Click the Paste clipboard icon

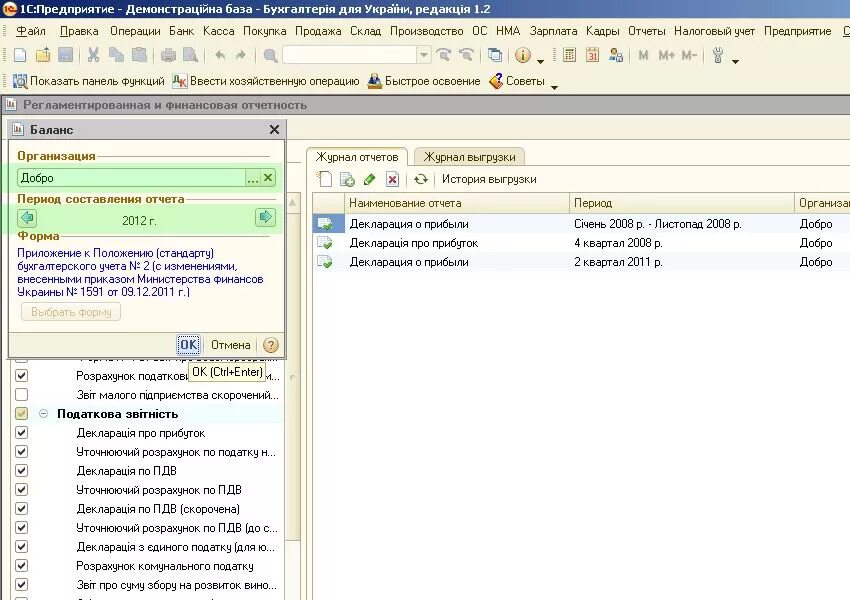pyautogui.click(x=139, y=55)
